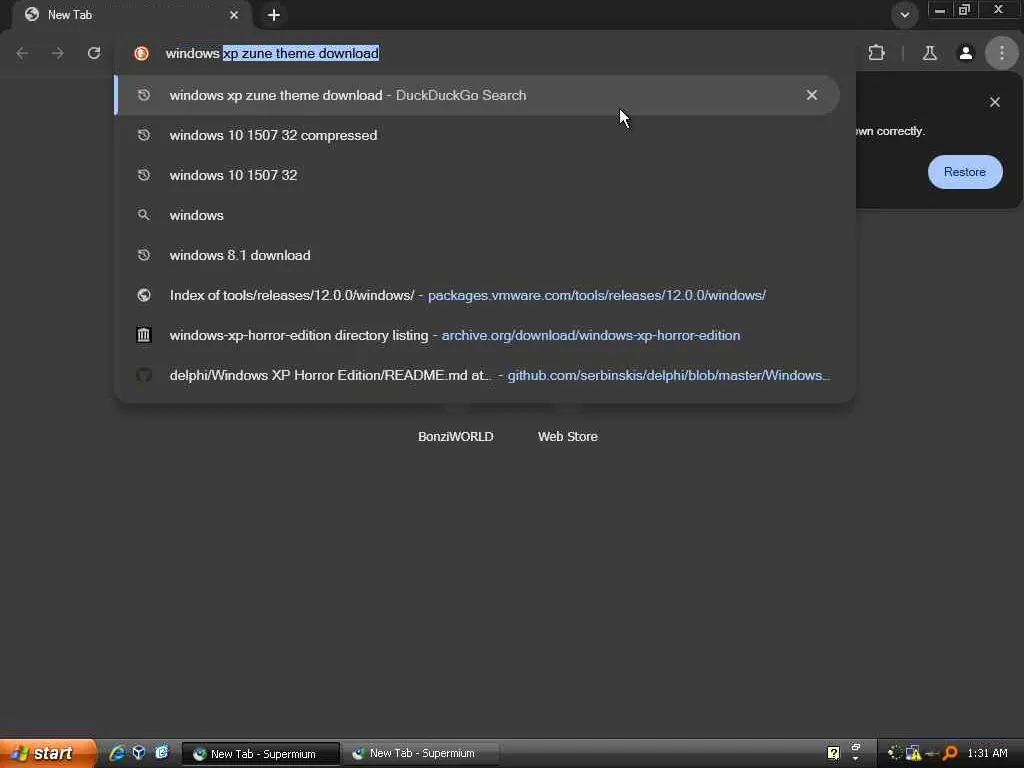Choose the plain 'windows' search suggestion
The height and width of the screenshot is (768, 1024).
(477, 215)
